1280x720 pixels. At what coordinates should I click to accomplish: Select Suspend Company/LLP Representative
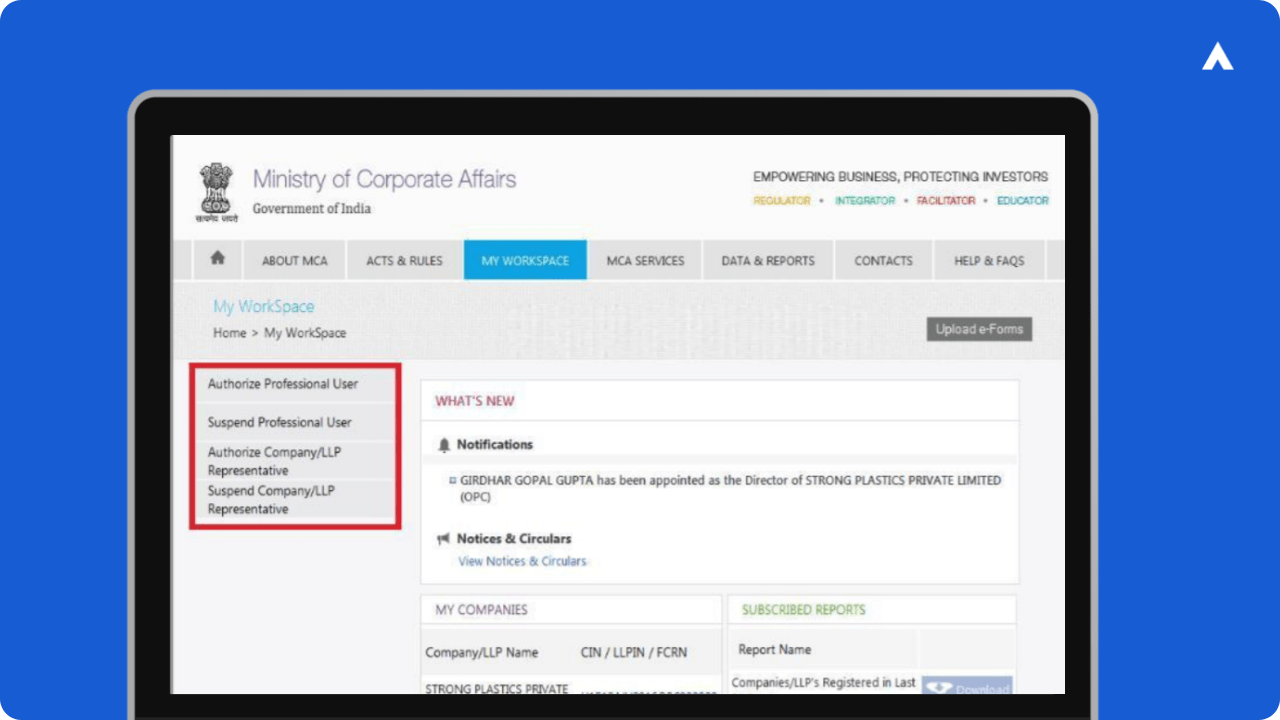[271, 500]
